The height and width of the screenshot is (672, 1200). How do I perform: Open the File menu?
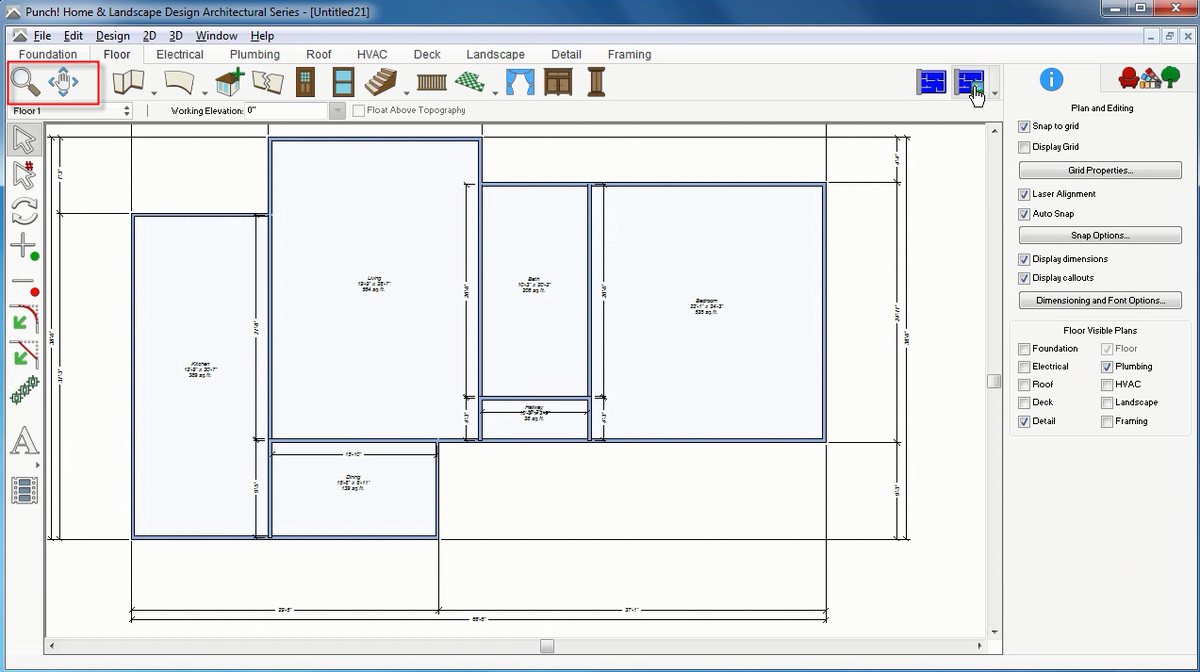click(42, 36)
